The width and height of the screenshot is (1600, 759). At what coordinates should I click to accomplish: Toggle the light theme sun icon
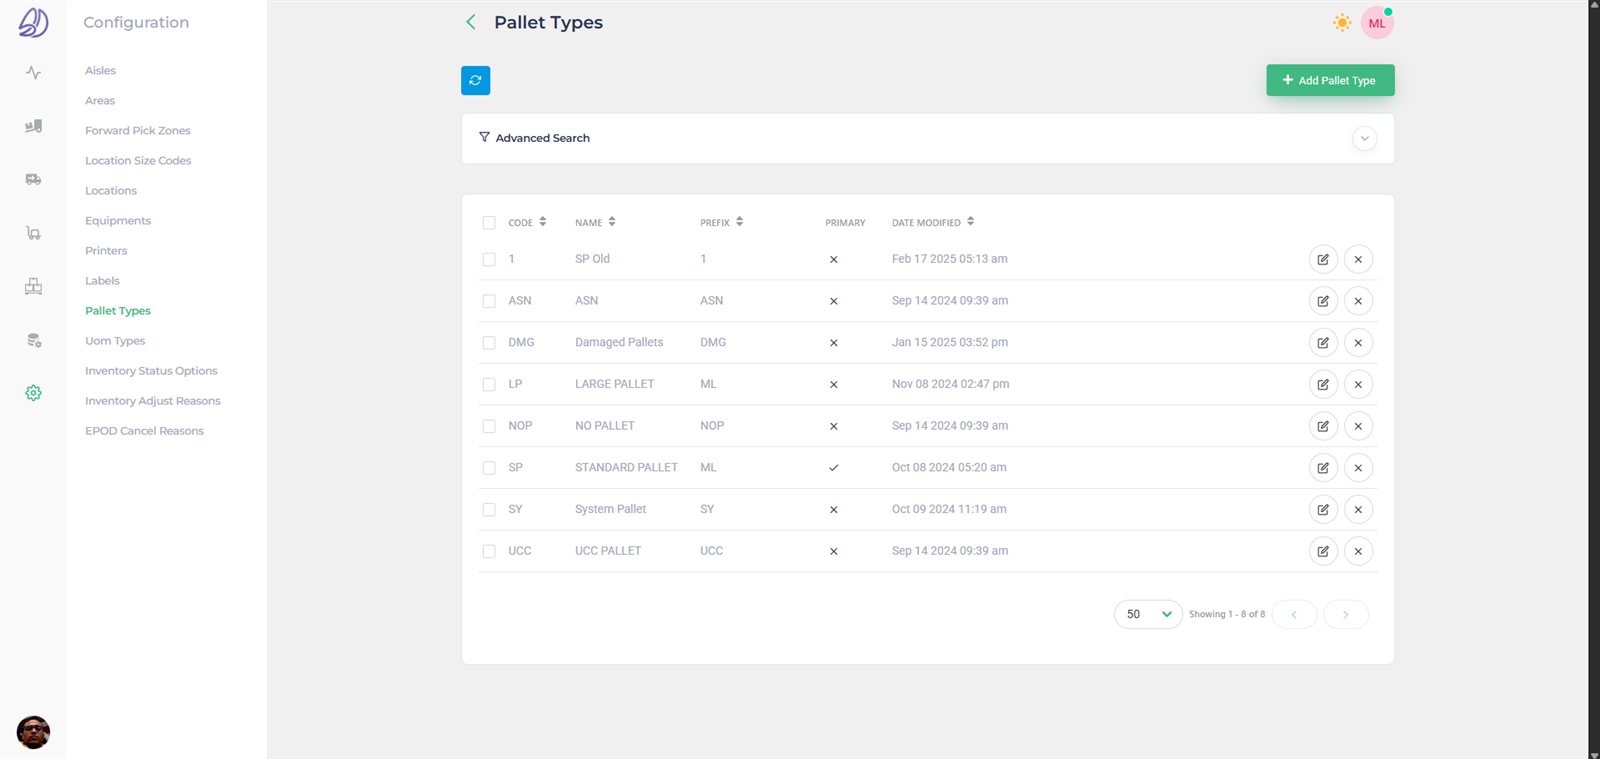(1342, 23)
